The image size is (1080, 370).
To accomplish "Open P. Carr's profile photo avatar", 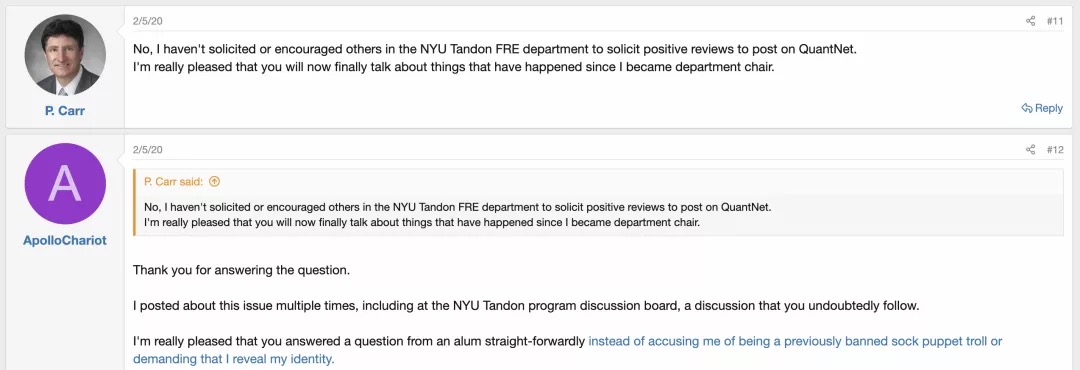I will click(x=65, y=55).
